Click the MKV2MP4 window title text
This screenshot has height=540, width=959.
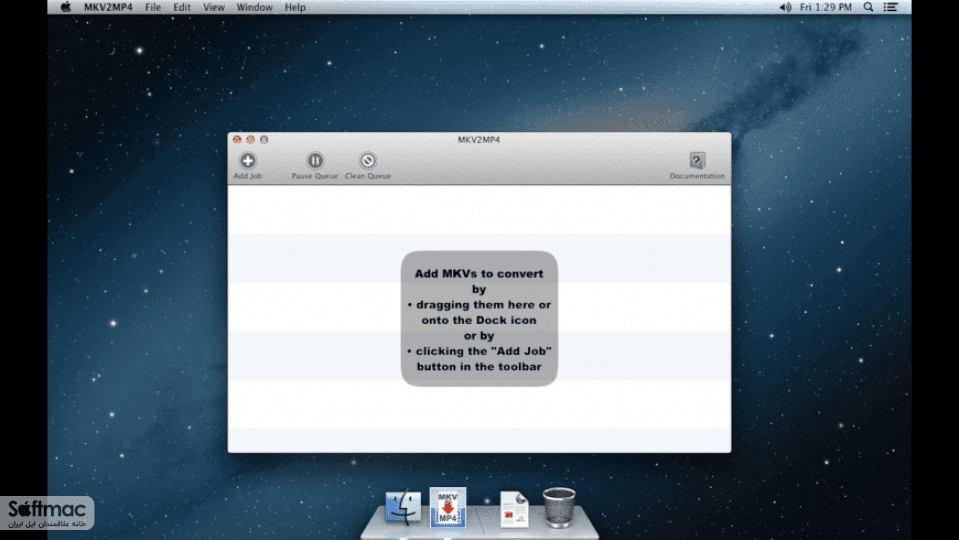pos(479,140)
